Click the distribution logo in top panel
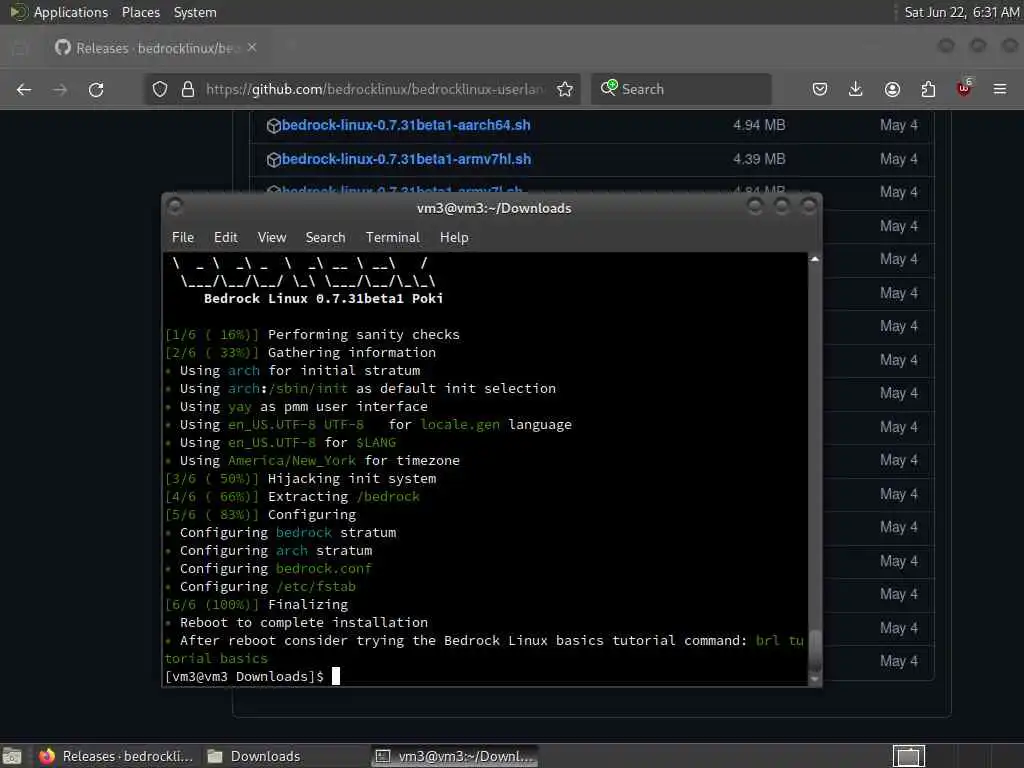 [18, 12]
